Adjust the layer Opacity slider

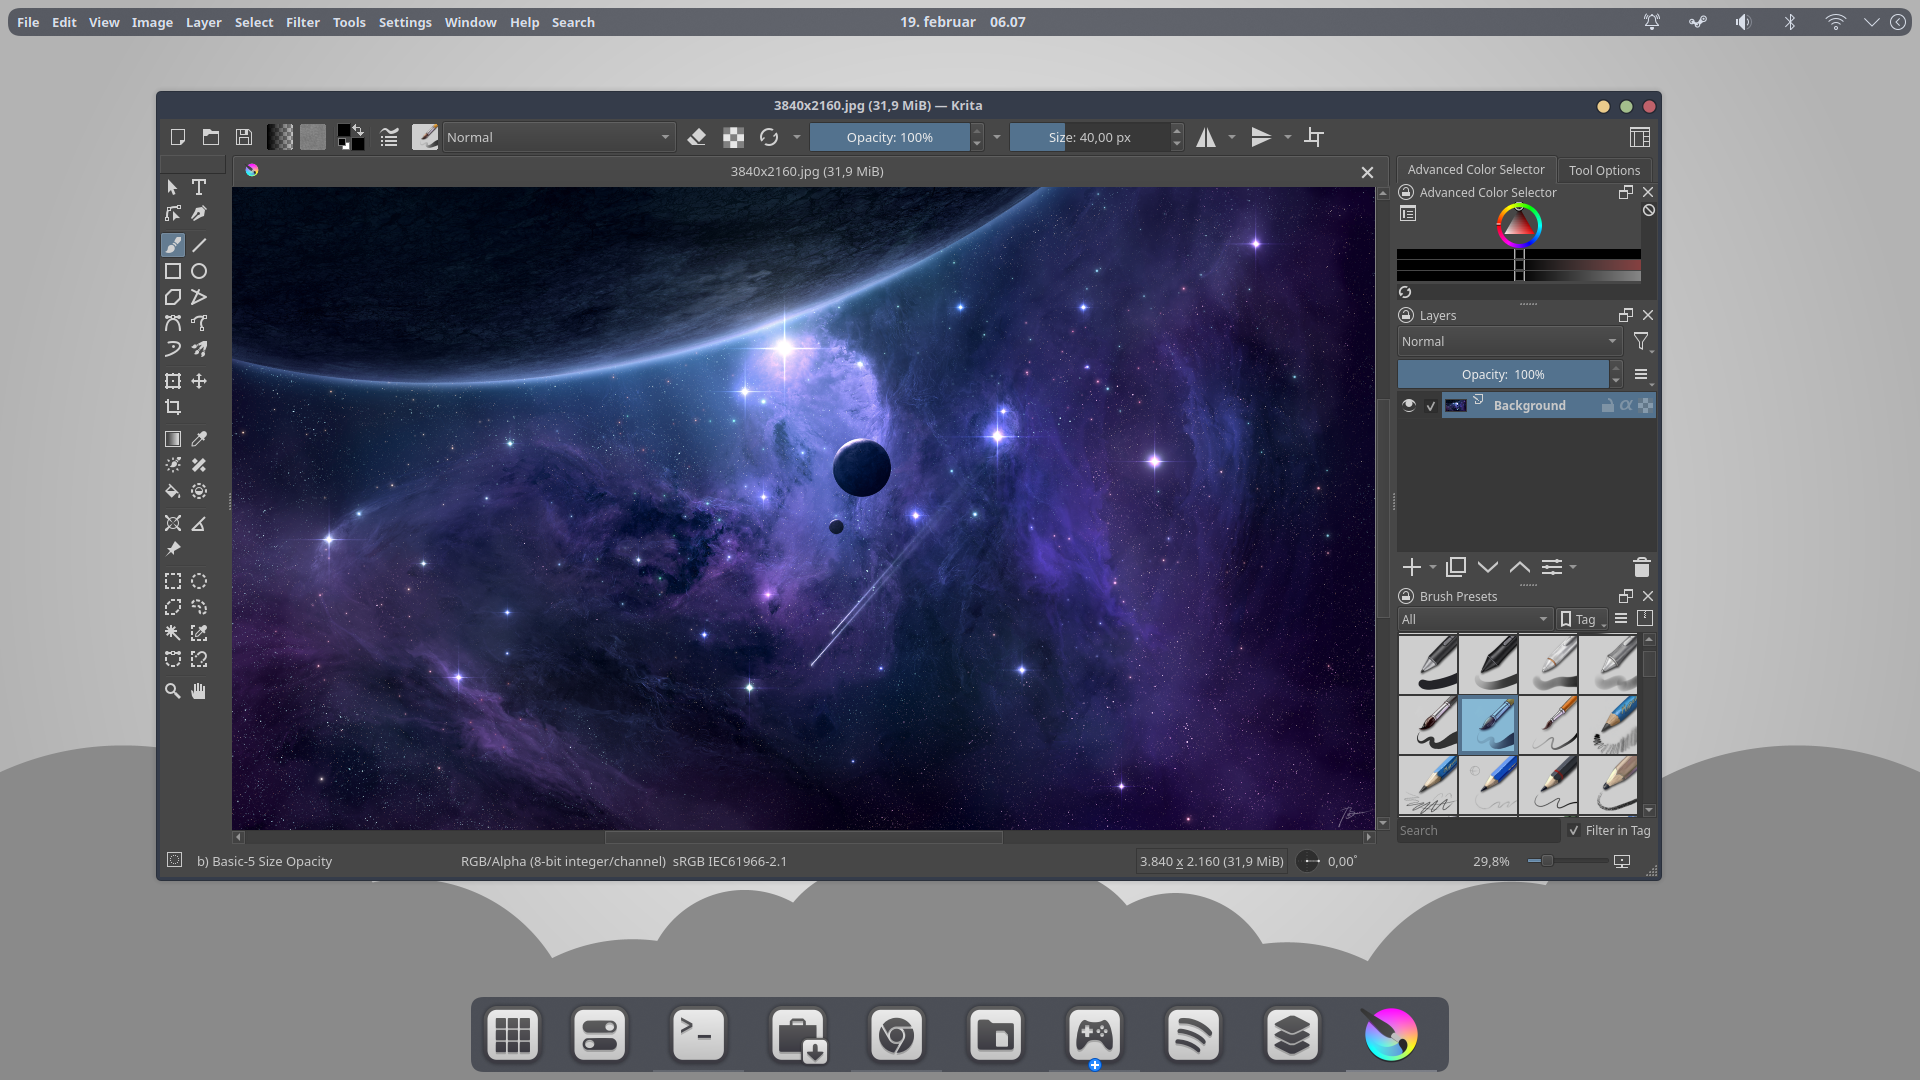pos(1502,374)
